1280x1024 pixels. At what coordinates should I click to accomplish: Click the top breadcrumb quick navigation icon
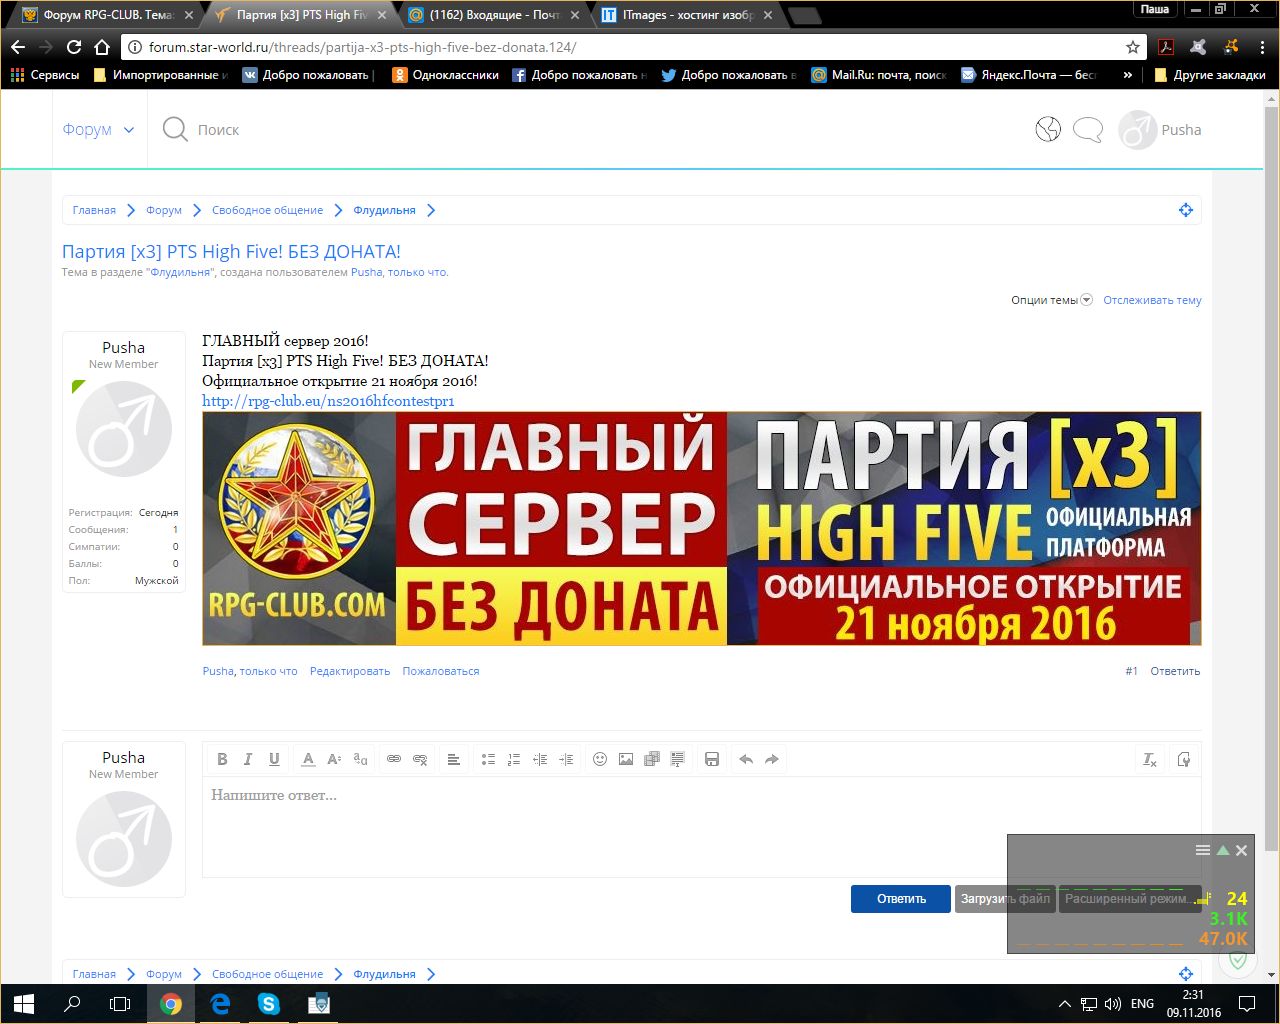tap(1186, 210)
